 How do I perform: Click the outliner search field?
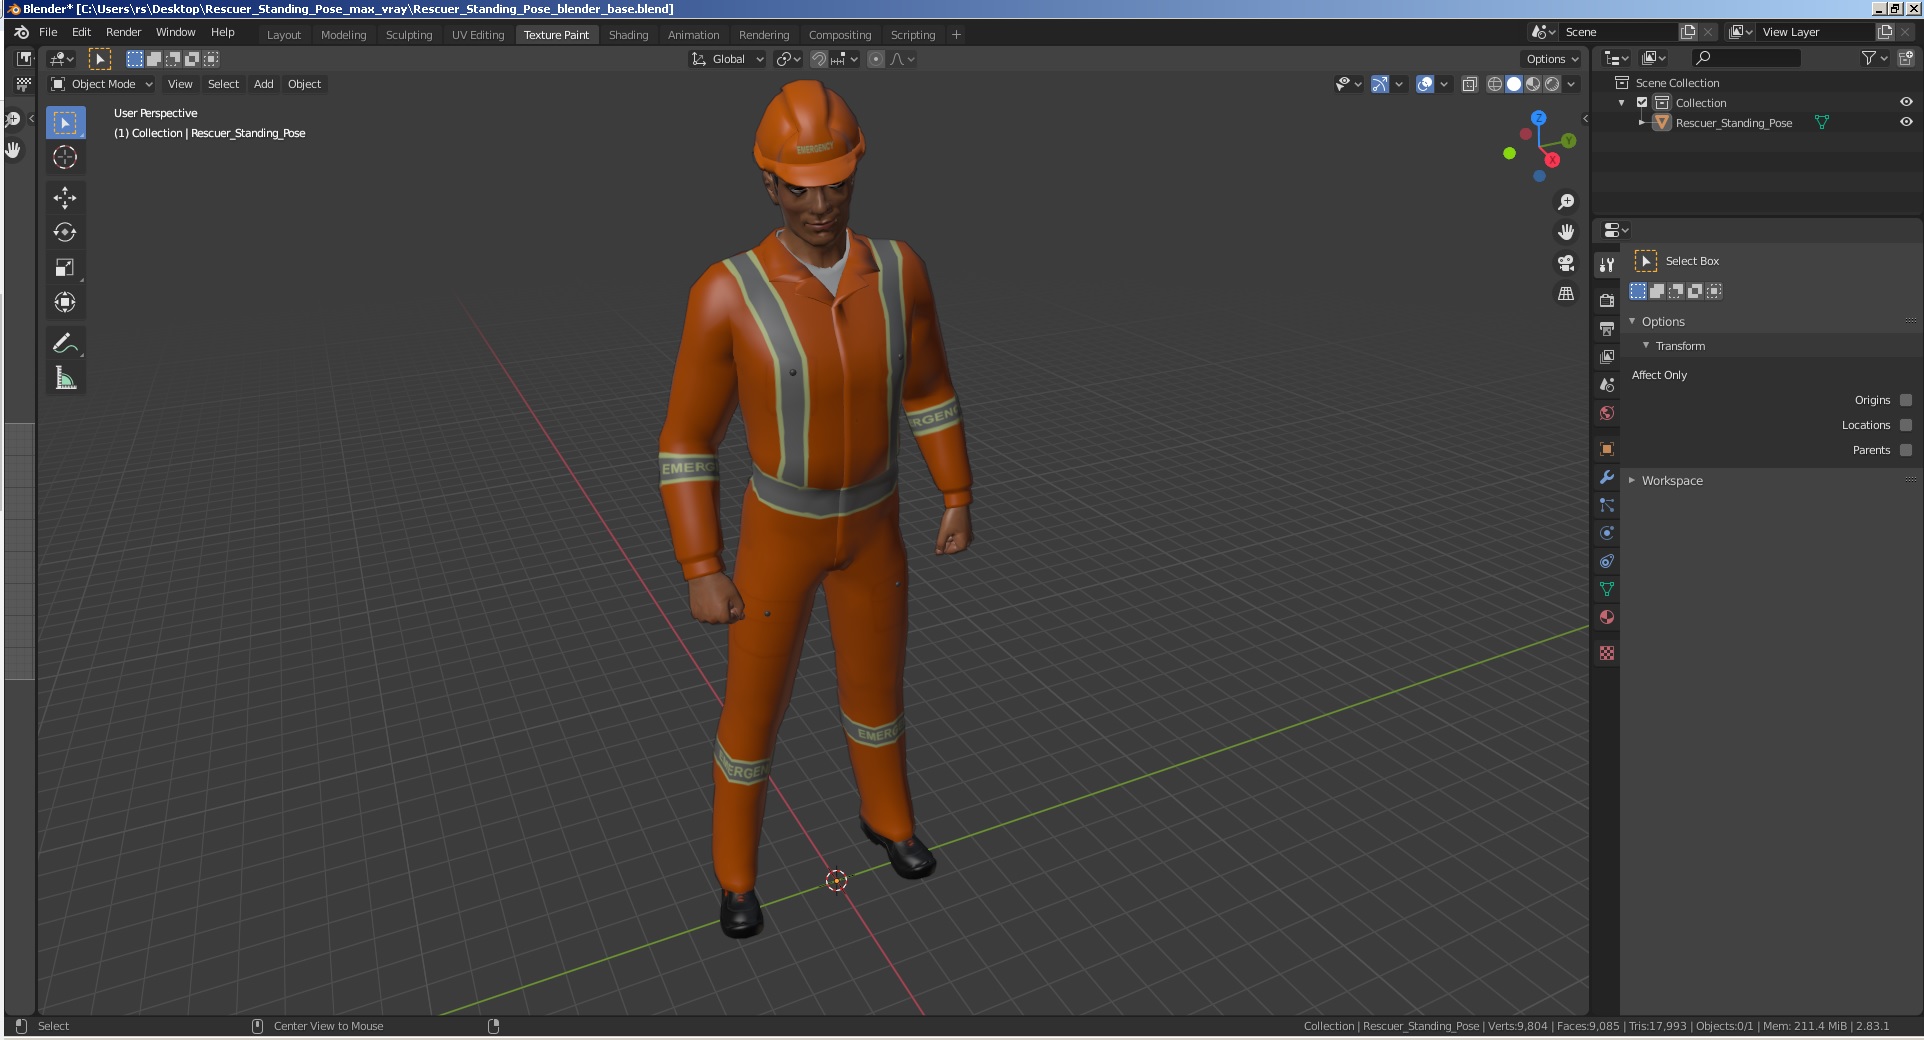click(x=1746, y=59)
